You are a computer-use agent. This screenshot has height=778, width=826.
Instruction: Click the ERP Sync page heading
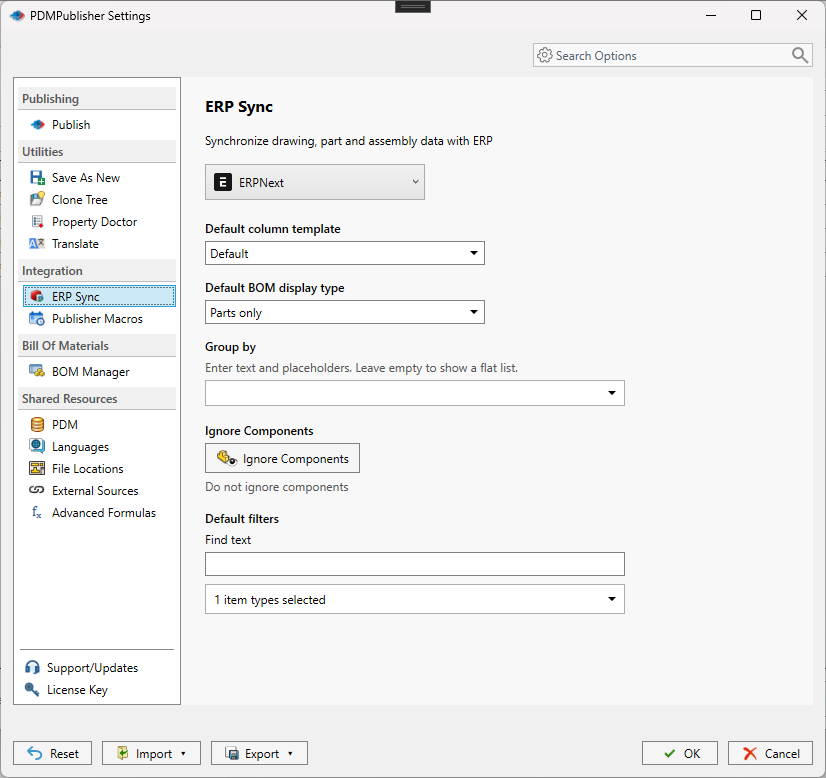coord(239,107)
